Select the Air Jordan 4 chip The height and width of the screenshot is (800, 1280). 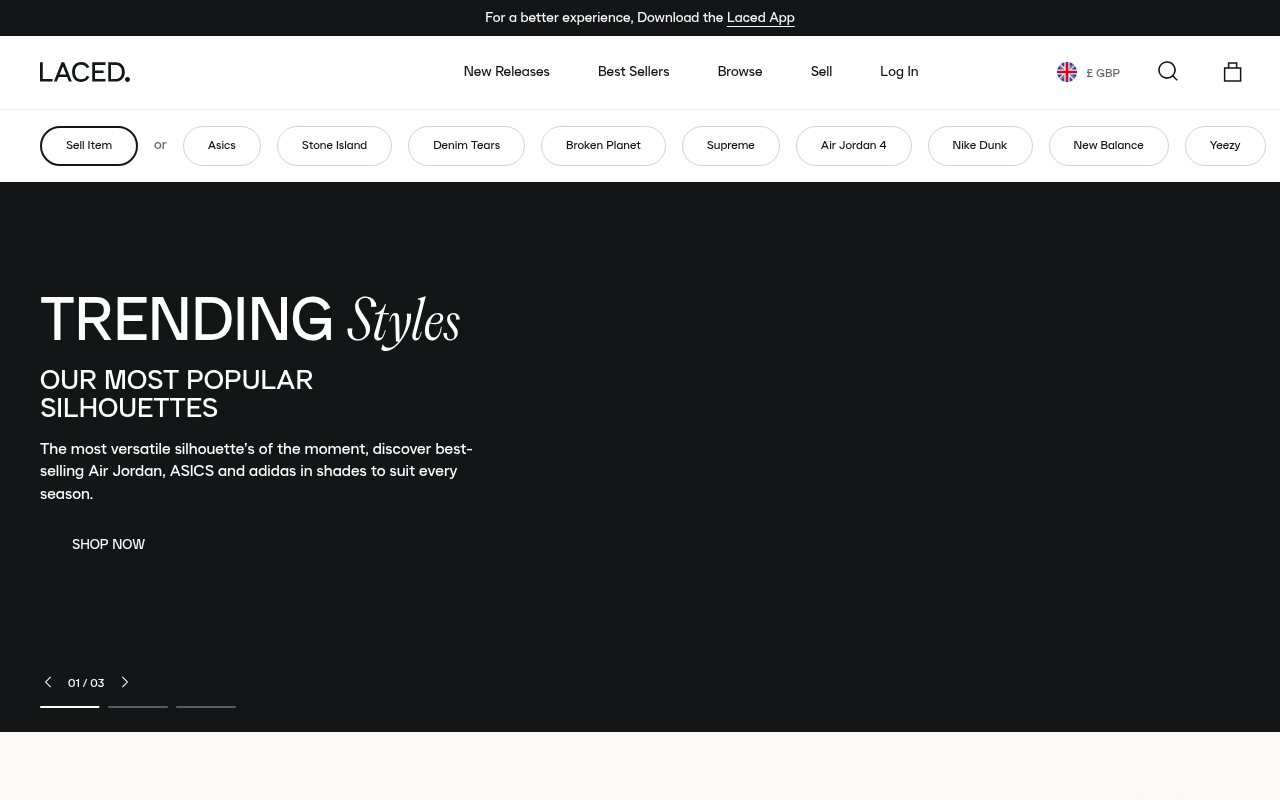coord(854,146)
